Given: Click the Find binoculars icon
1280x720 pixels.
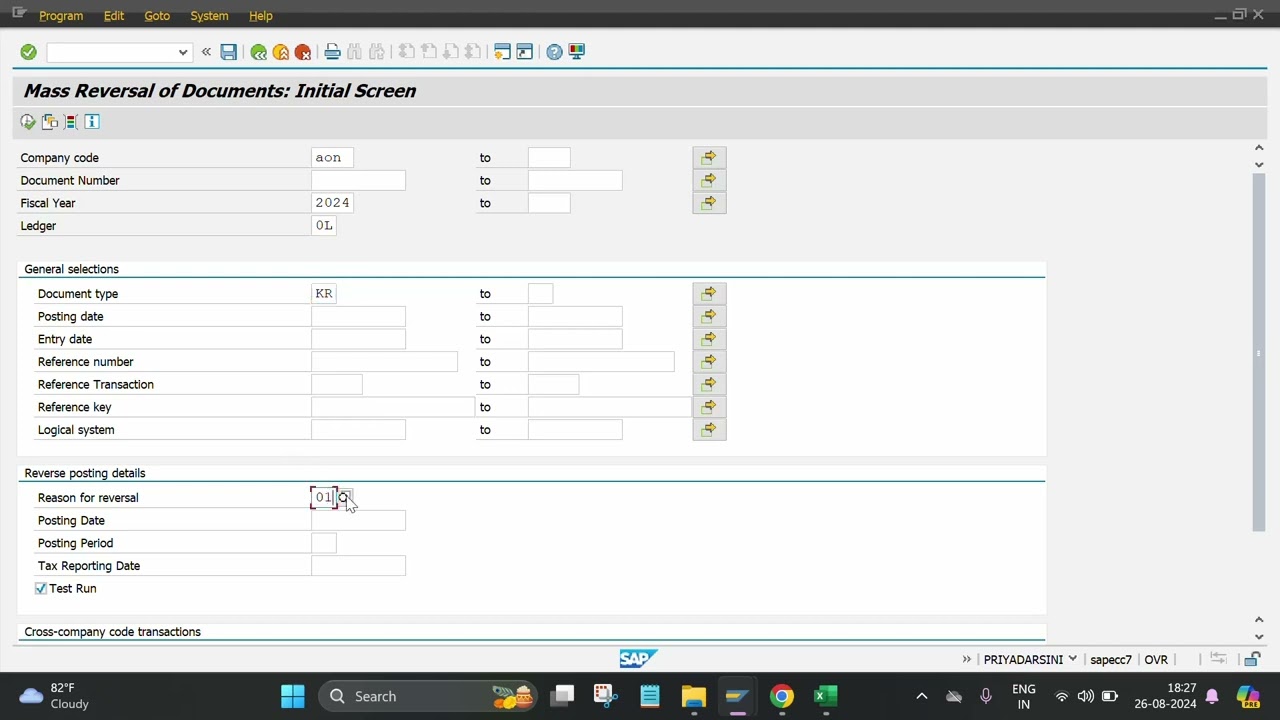Looking at the screenshot, I should pyautogui.click(x=355, y=52).
